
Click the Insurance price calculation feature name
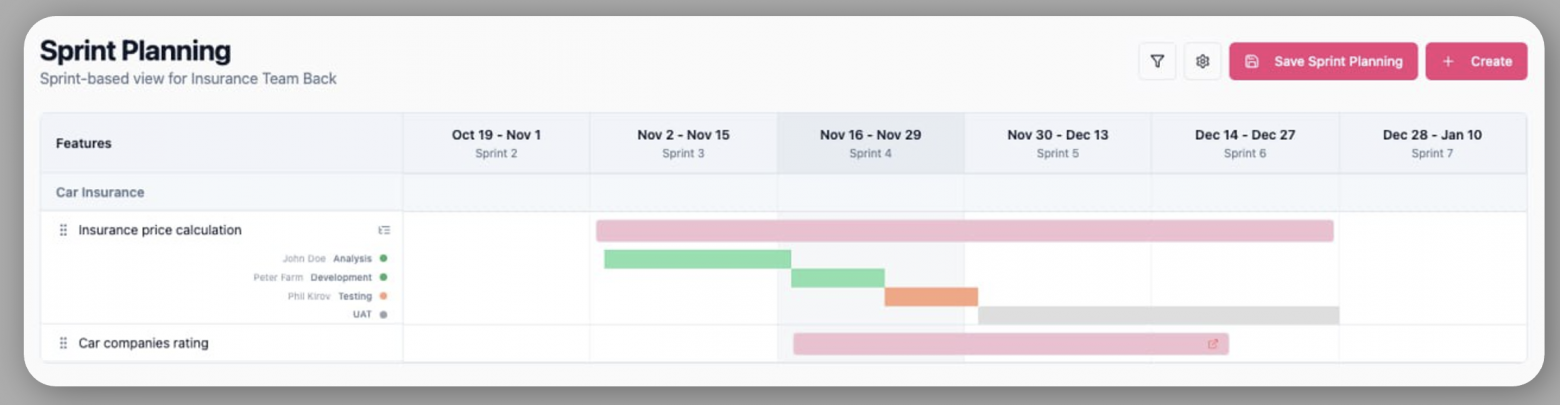click(160, 230)
